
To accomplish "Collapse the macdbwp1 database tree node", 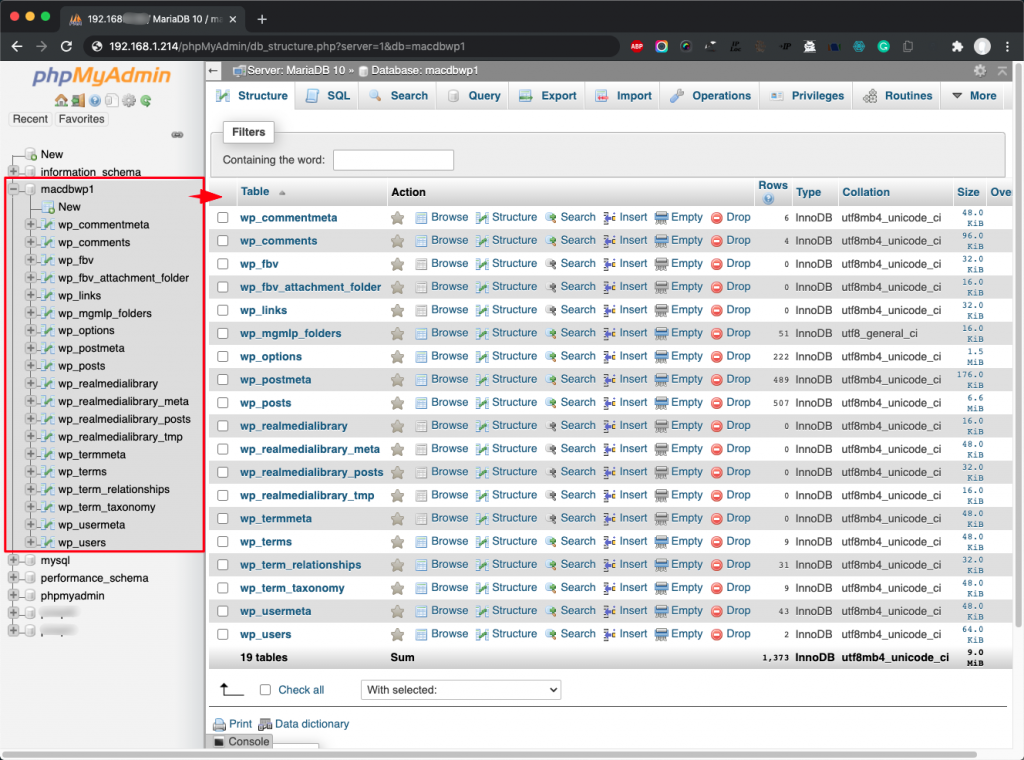I will 13,189.
